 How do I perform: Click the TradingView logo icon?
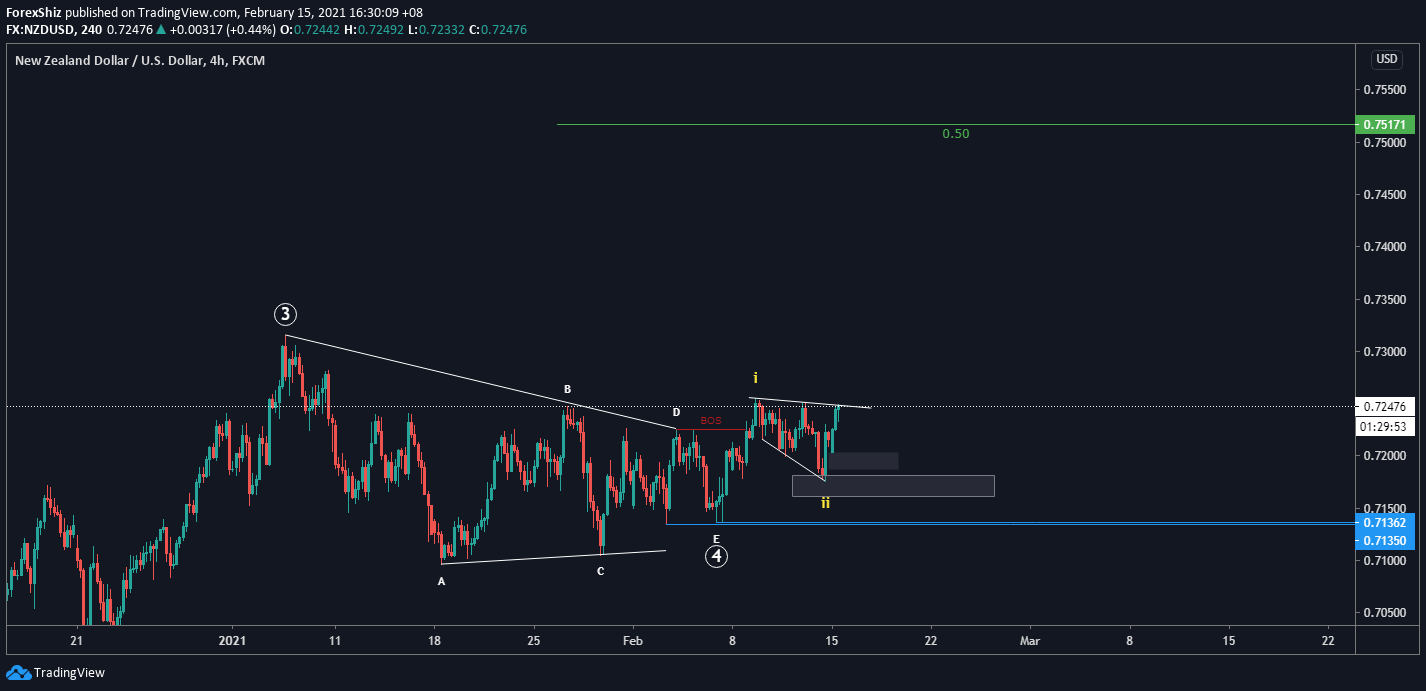(x=18, y=672)
